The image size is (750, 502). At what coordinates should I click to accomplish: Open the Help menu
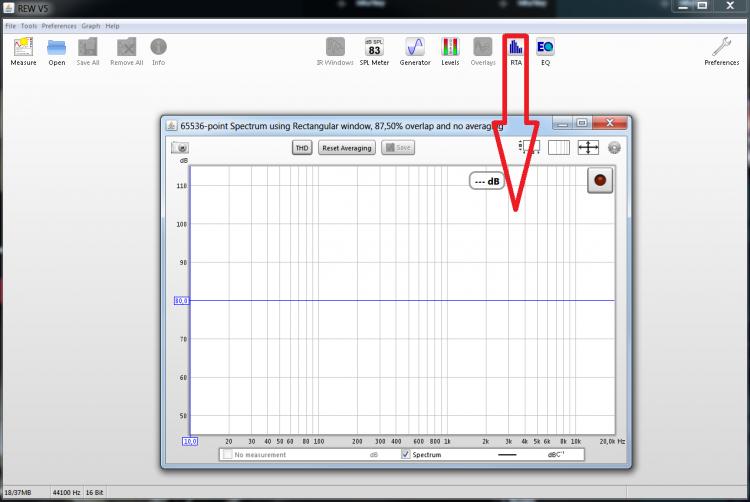tap(112, 26)
